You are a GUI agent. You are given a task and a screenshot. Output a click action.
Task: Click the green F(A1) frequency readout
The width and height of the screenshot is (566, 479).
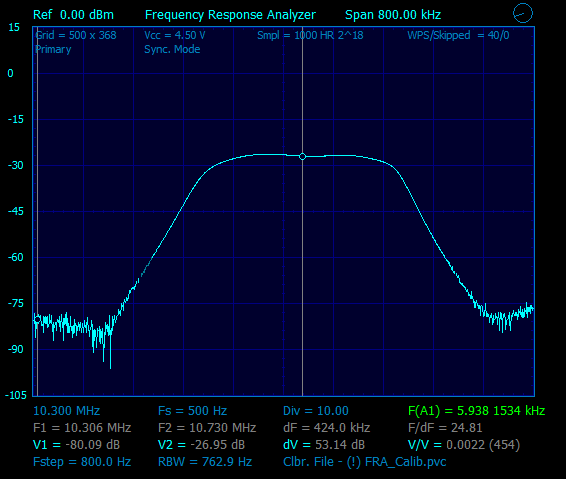(x=476, y=411)
